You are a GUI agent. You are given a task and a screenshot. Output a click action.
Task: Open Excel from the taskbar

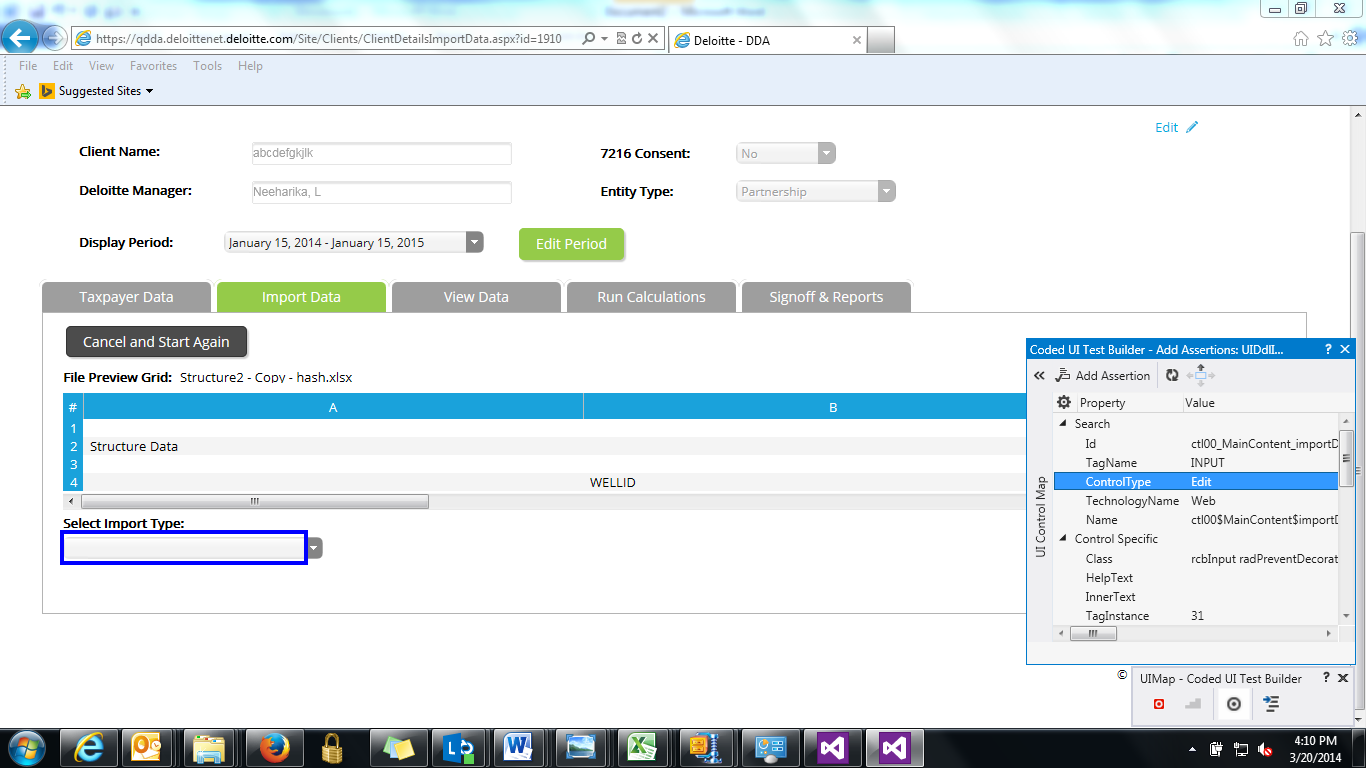641,747
